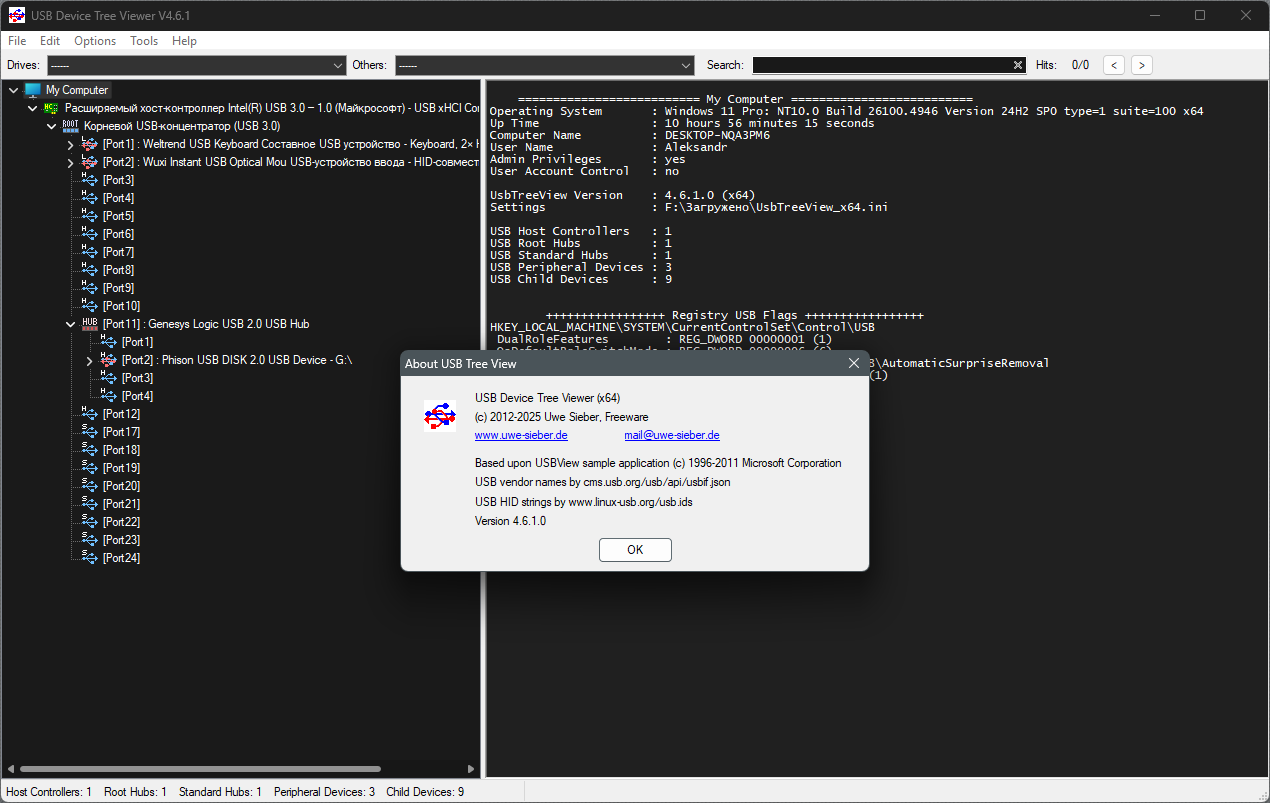Open the Others dropdown list
Viewport: 1270px width, 803px height.
pyautogui.click(x=545, y=65)
